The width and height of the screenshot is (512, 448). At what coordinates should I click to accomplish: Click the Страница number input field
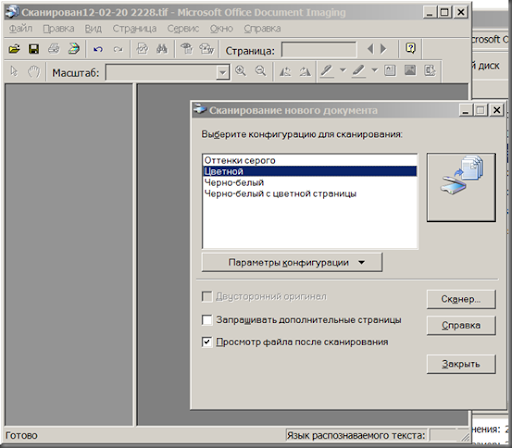coord(319,50)
